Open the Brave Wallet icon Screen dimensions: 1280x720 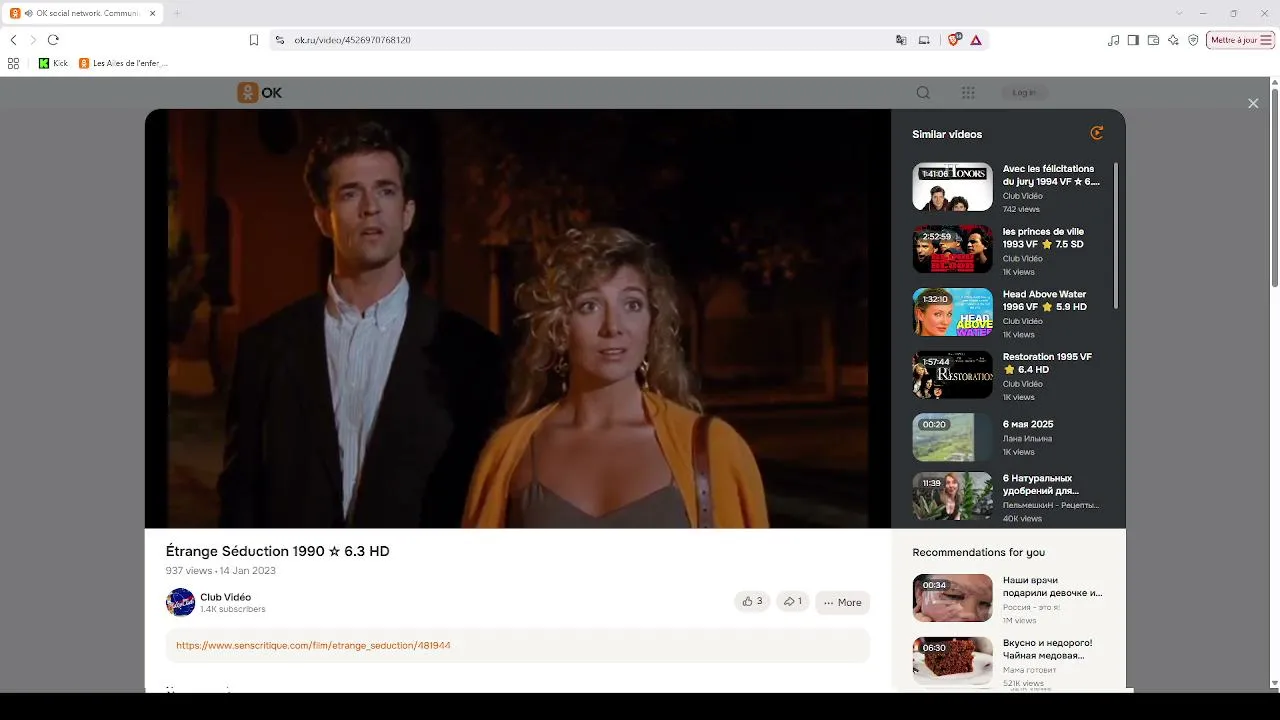pyautogui.click(x=1153, y=40)
